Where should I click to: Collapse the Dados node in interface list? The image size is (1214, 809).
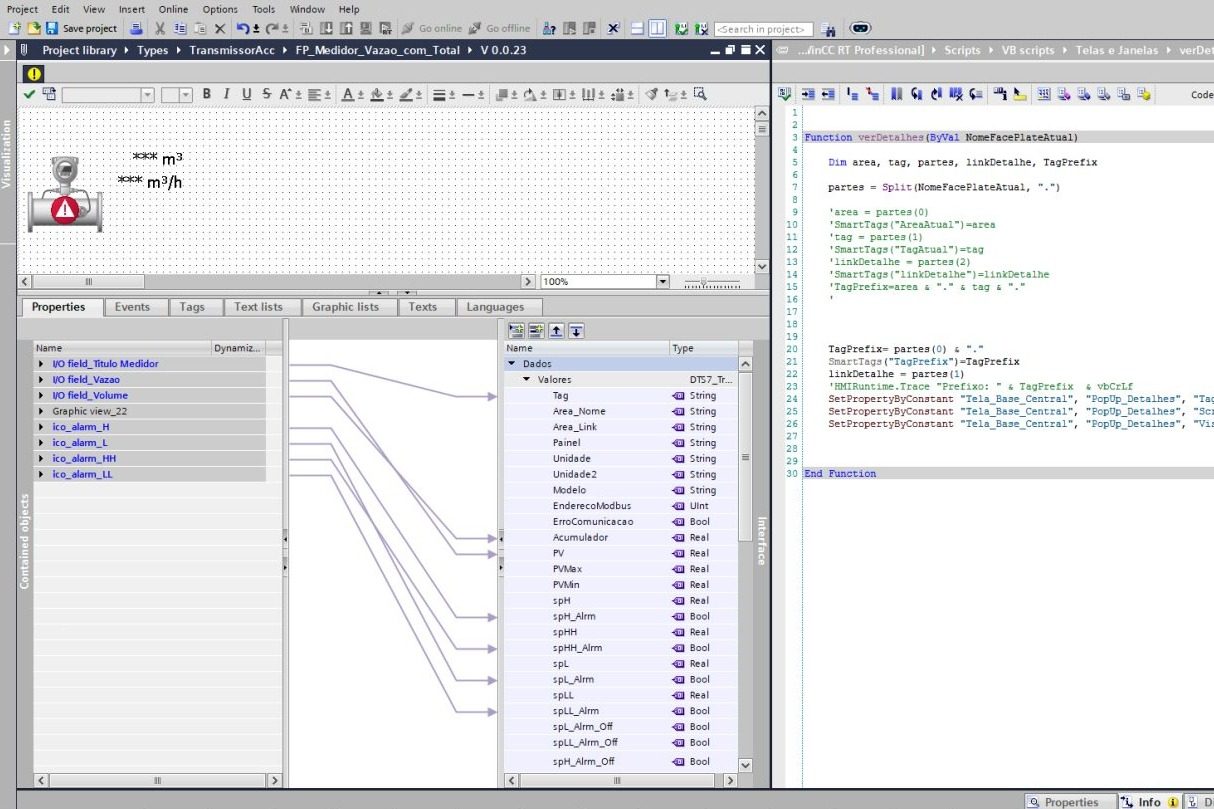point(512,364)
